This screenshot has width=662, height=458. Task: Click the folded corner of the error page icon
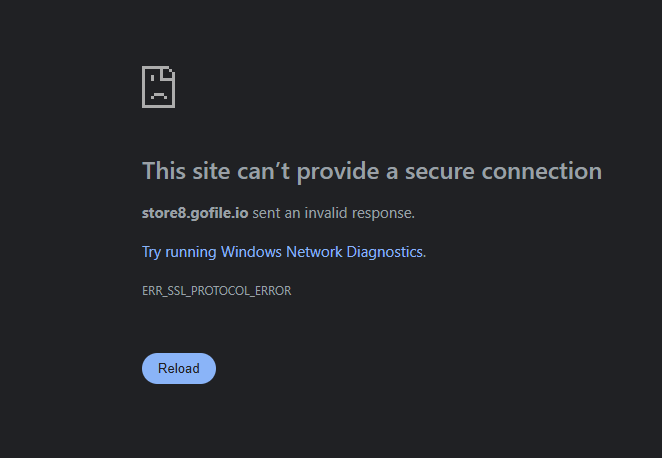pos(170,73)
